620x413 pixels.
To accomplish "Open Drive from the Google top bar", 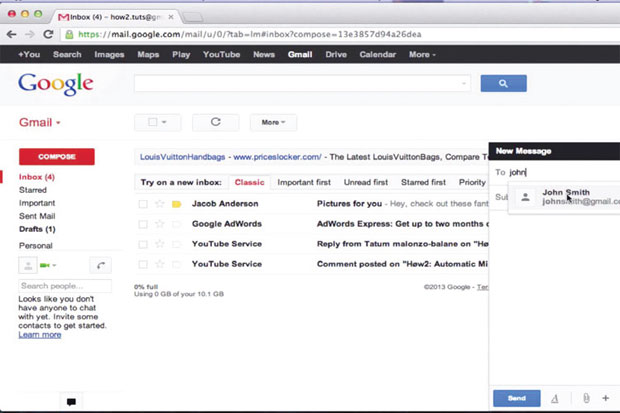I will pyautogui.click(x=336, y=54).
